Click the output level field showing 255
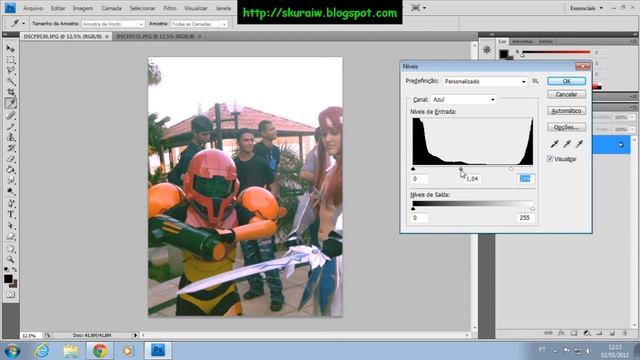The height and width of the screenshot is (360, 640). click(525, 218)
